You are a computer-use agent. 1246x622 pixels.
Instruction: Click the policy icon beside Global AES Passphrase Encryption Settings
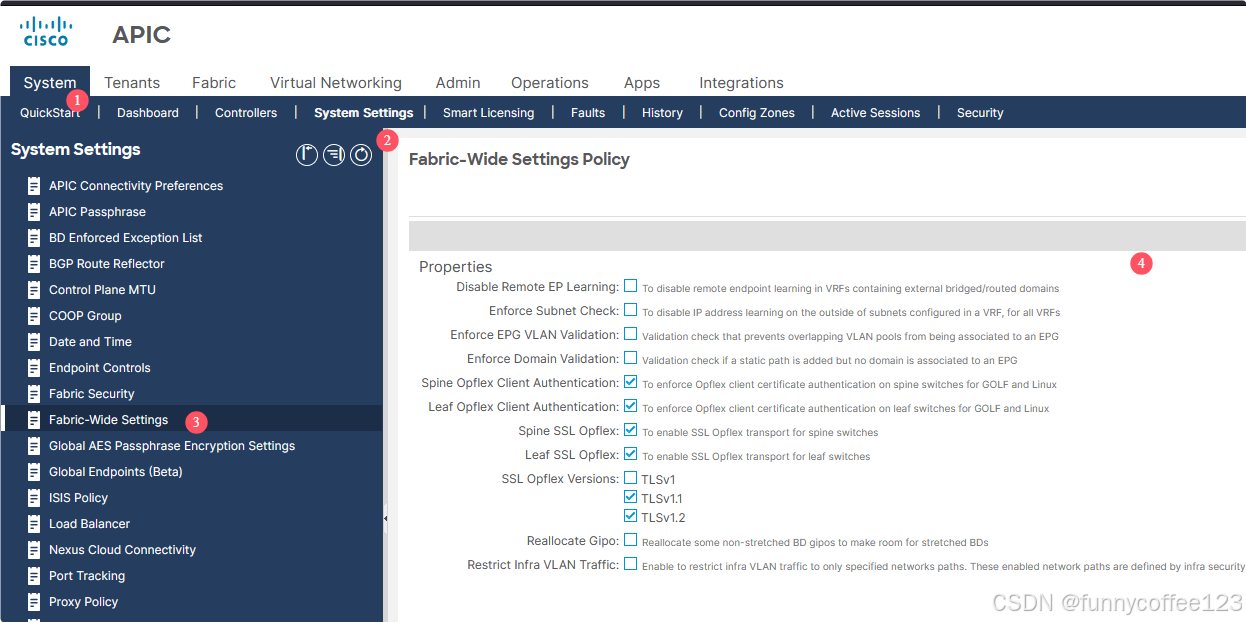click(x=34, y=446)
